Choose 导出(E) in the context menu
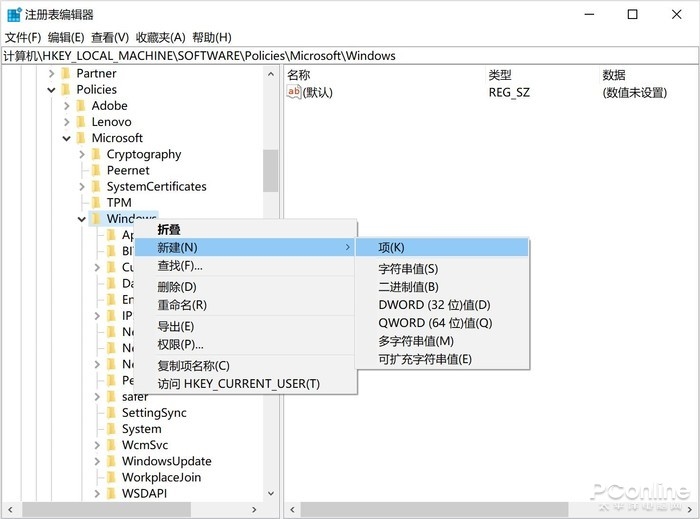Image resolution: width=700 pixels, height=519 pixels. pyautogui.click(x=245, y=326)
